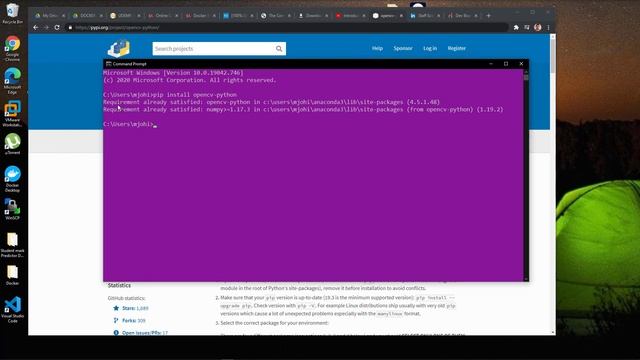Open the Stars statistics link
The width and height of the screenshot is (640, 360).
(x=135, y=308)
